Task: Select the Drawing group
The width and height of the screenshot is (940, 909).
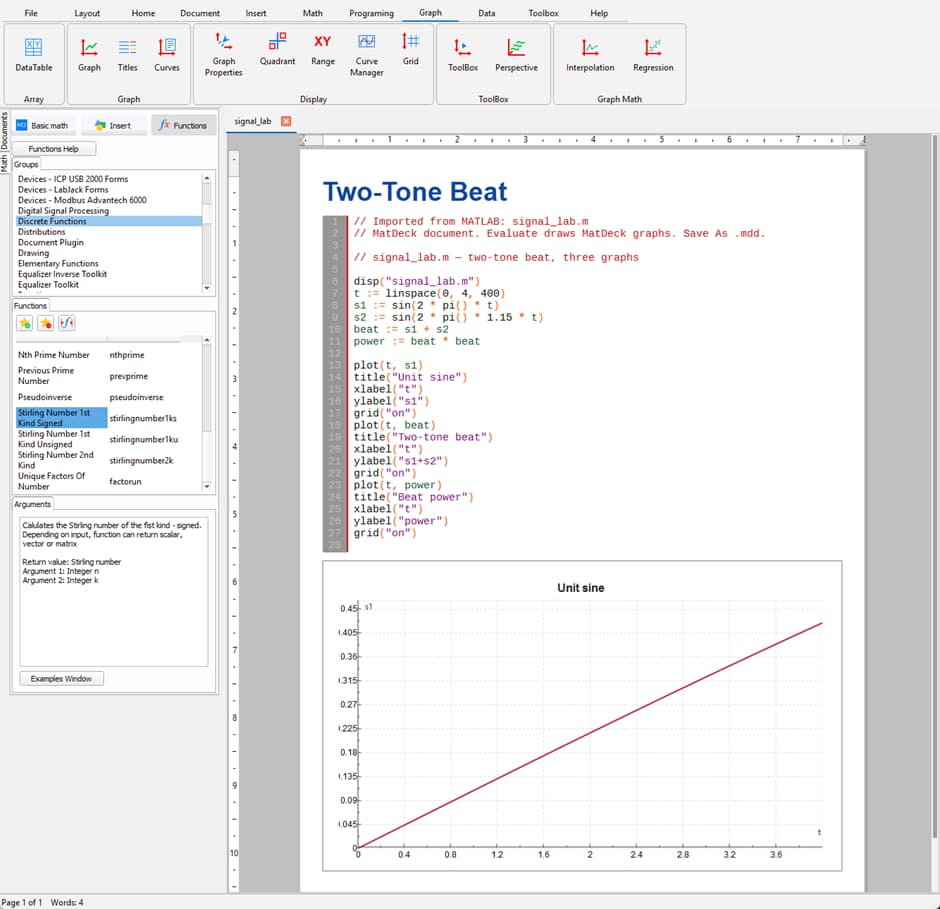Action: (x=109, y=252)
